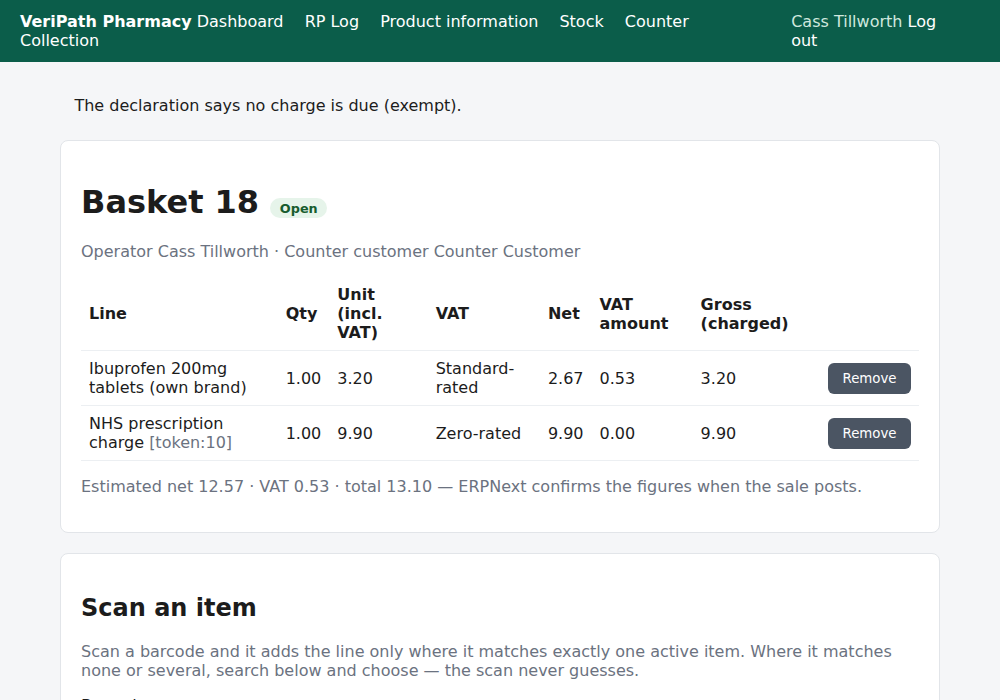The width and height of the screenshot is (1000, 700).
Task: Select the NHS prescription charge line name
Action: pos(156,433)
